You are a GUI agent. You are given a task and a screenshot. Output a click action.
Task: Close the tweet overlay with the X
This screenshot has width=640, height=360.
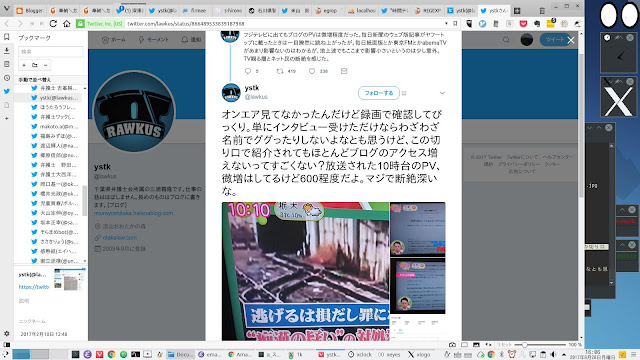pyautogui.click(x=571, y=40)
